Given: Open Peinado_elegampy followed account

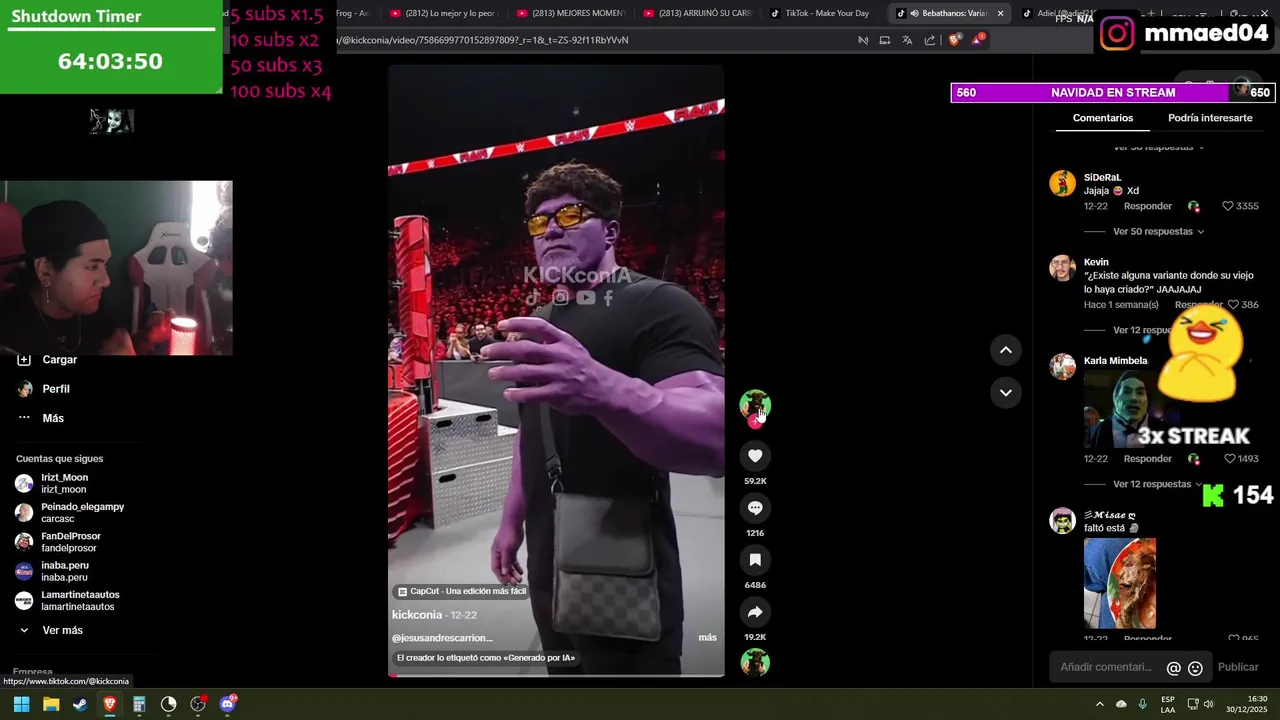Looking at the screenshot, I should click(x=70, y=513).
